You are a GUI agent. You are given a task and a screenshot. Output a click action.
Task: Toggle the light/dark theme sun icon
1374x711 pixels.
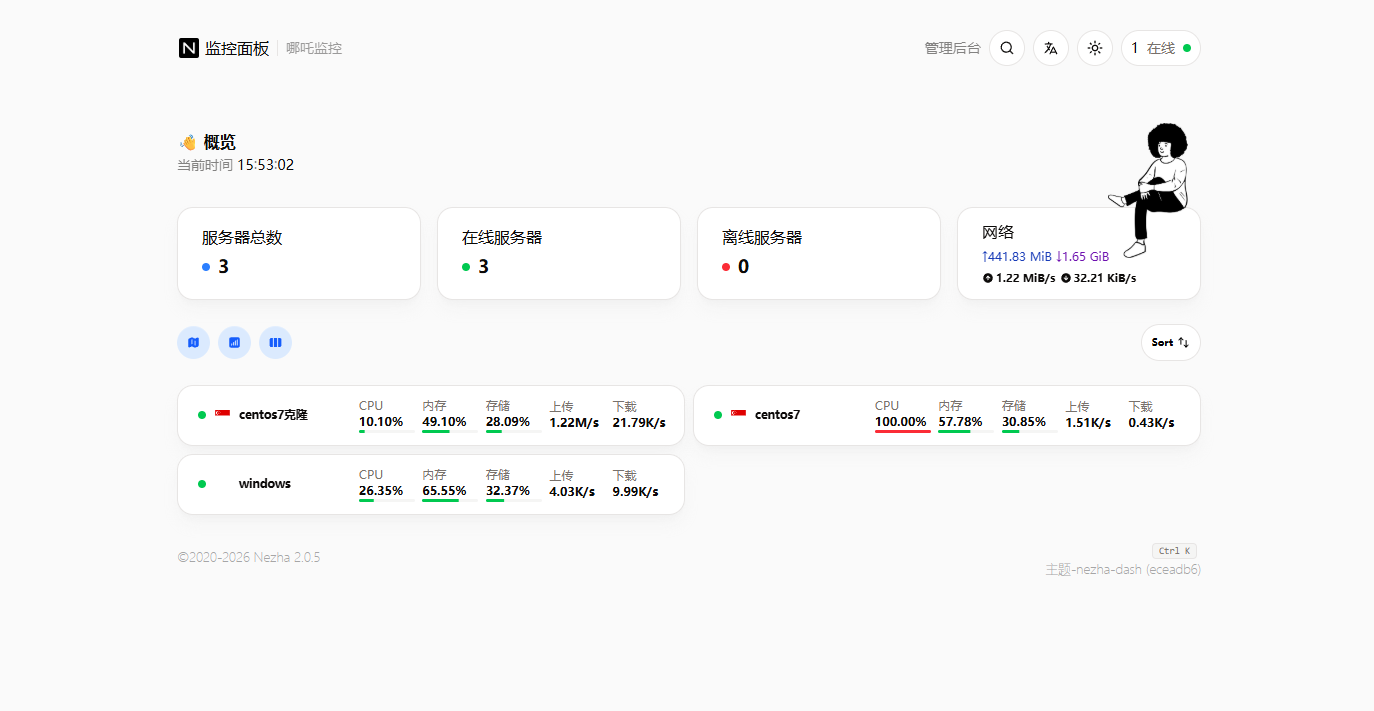pos(1094,48)
